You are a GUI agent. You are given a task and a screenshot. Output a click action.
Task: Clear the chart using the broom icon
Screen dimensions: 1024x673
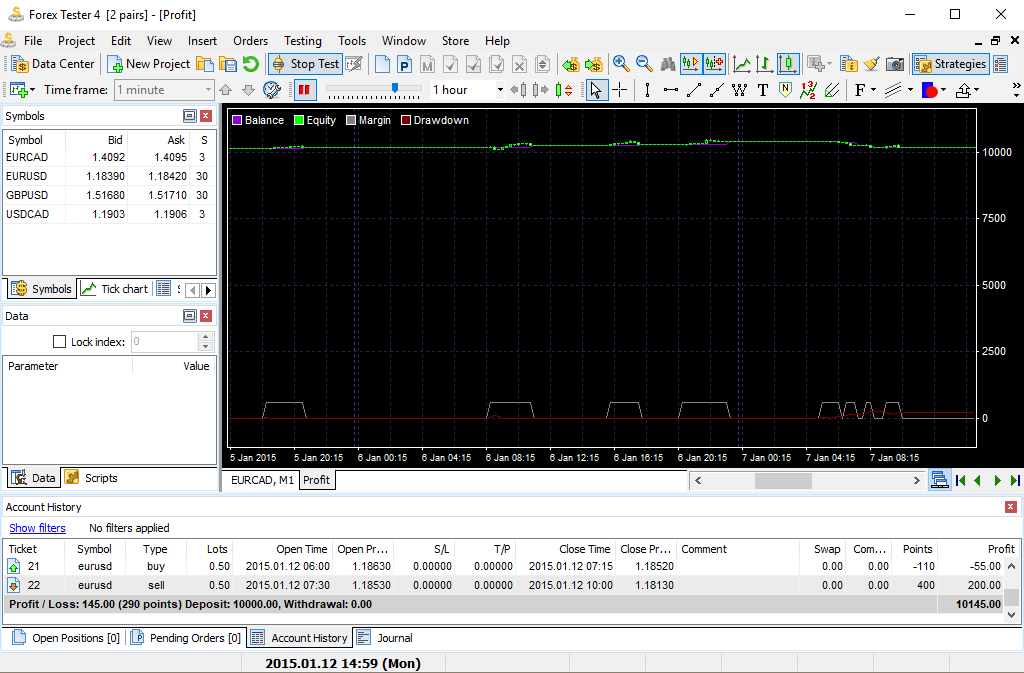point(870,63)
